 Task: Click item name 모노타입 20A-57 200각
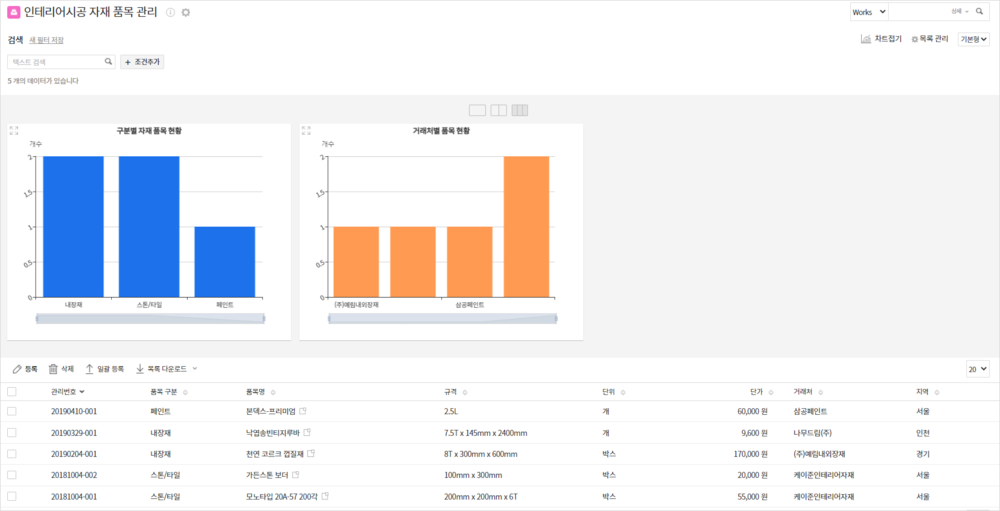click(x=282, y=496)
